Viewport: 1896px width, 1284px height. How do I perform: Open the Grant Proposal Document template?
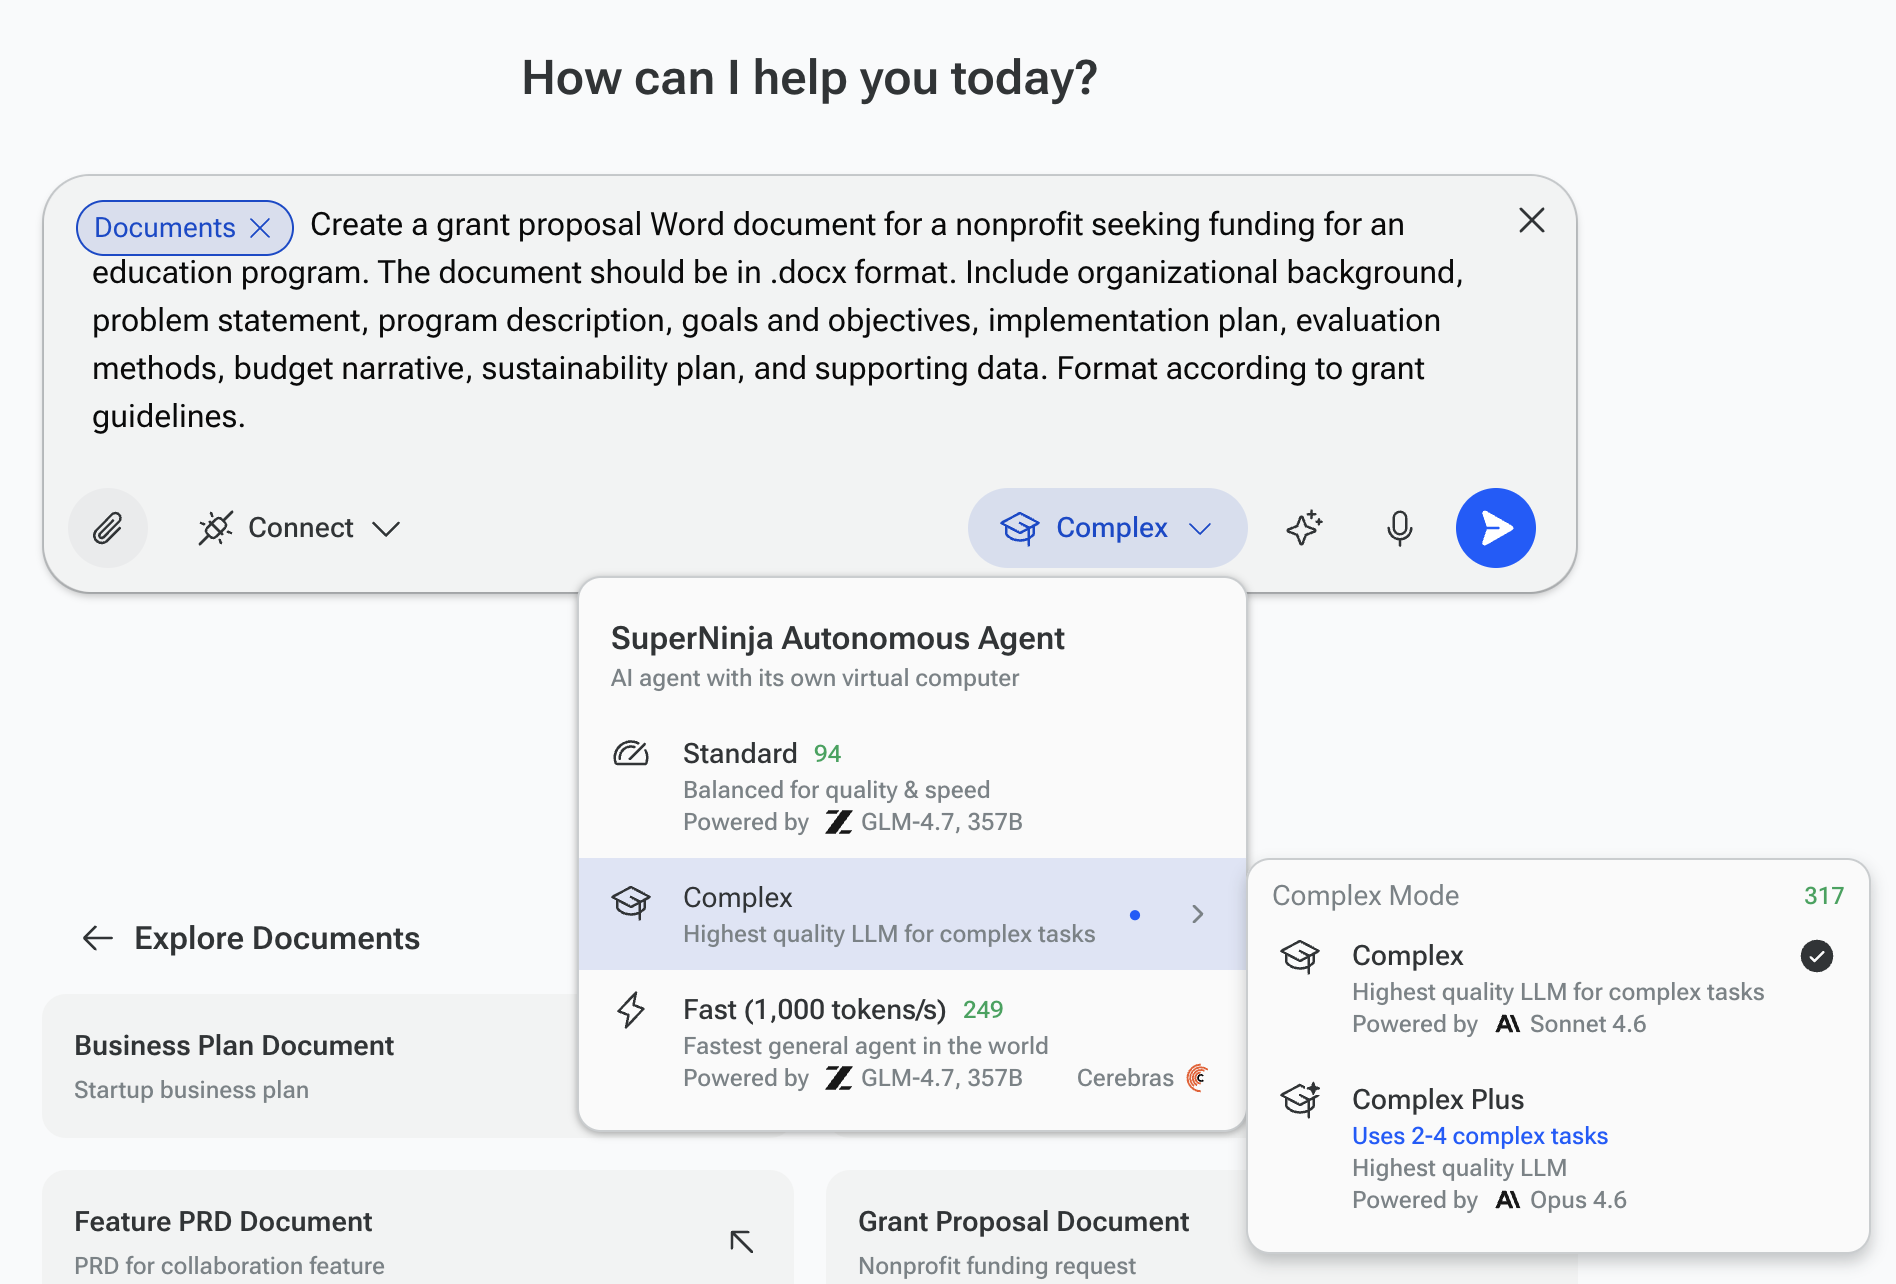click(1036, 1228)
